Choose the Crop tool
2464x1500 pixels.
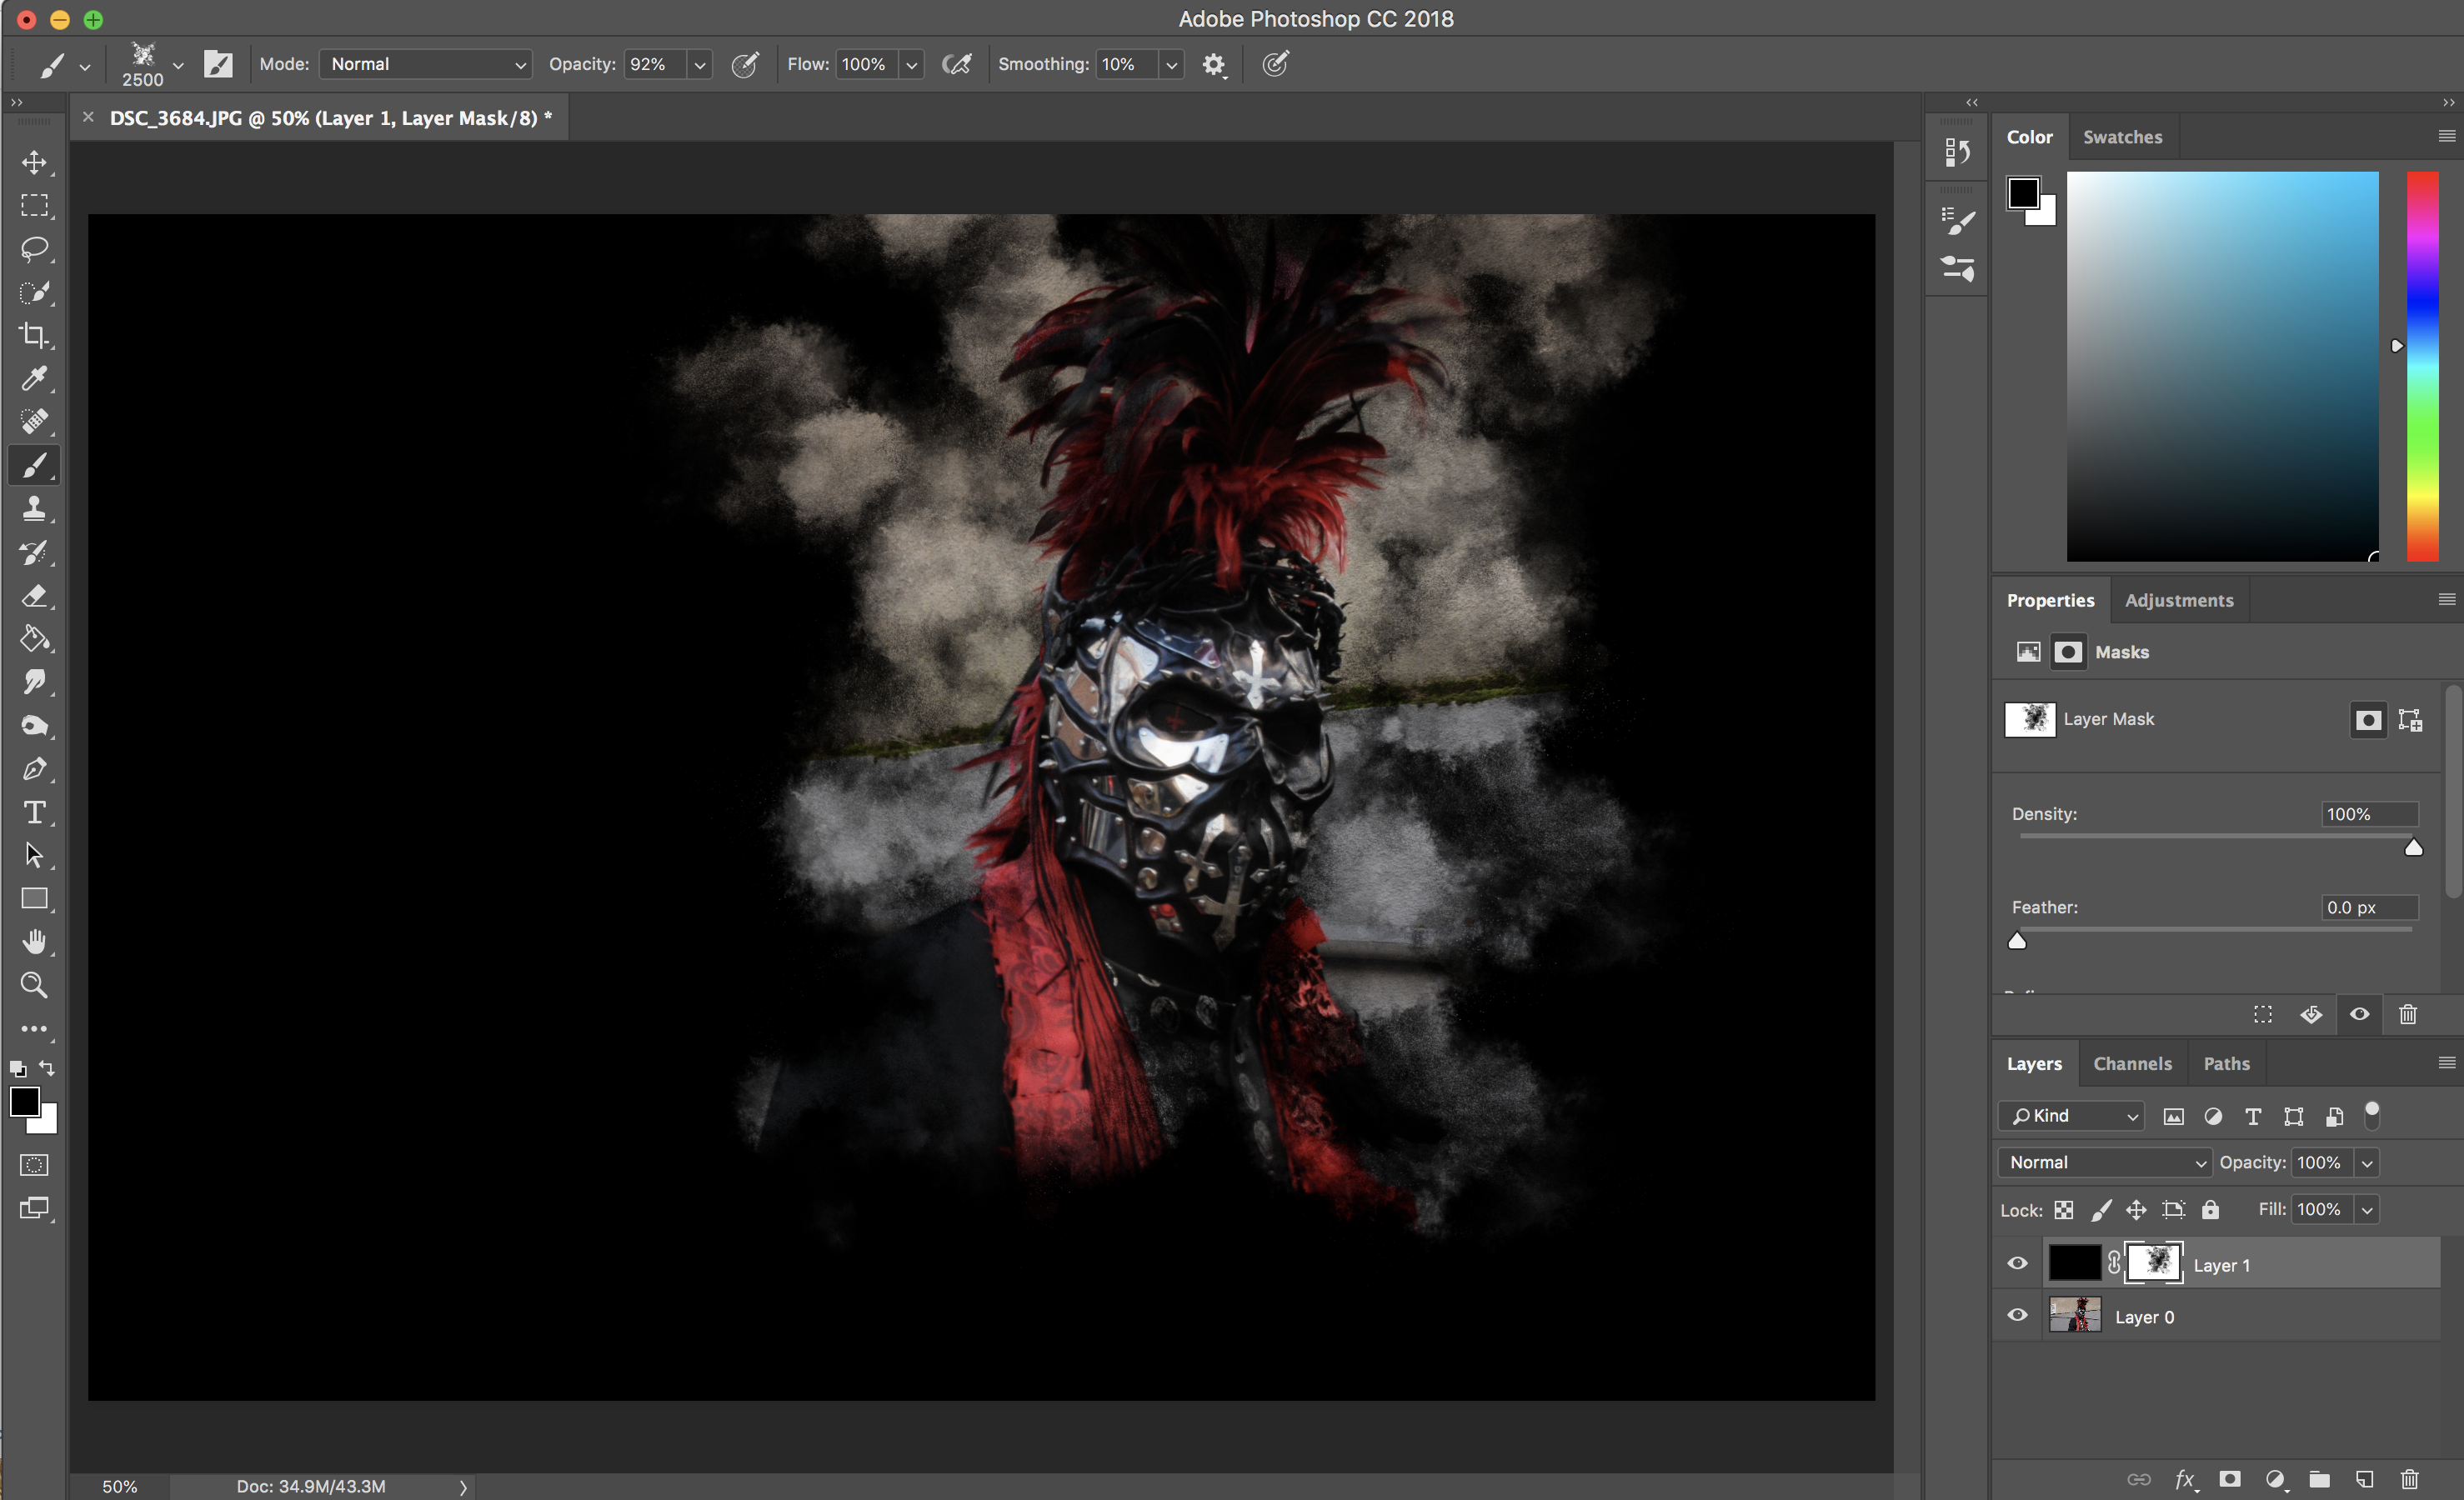click(x=34, y=335)
